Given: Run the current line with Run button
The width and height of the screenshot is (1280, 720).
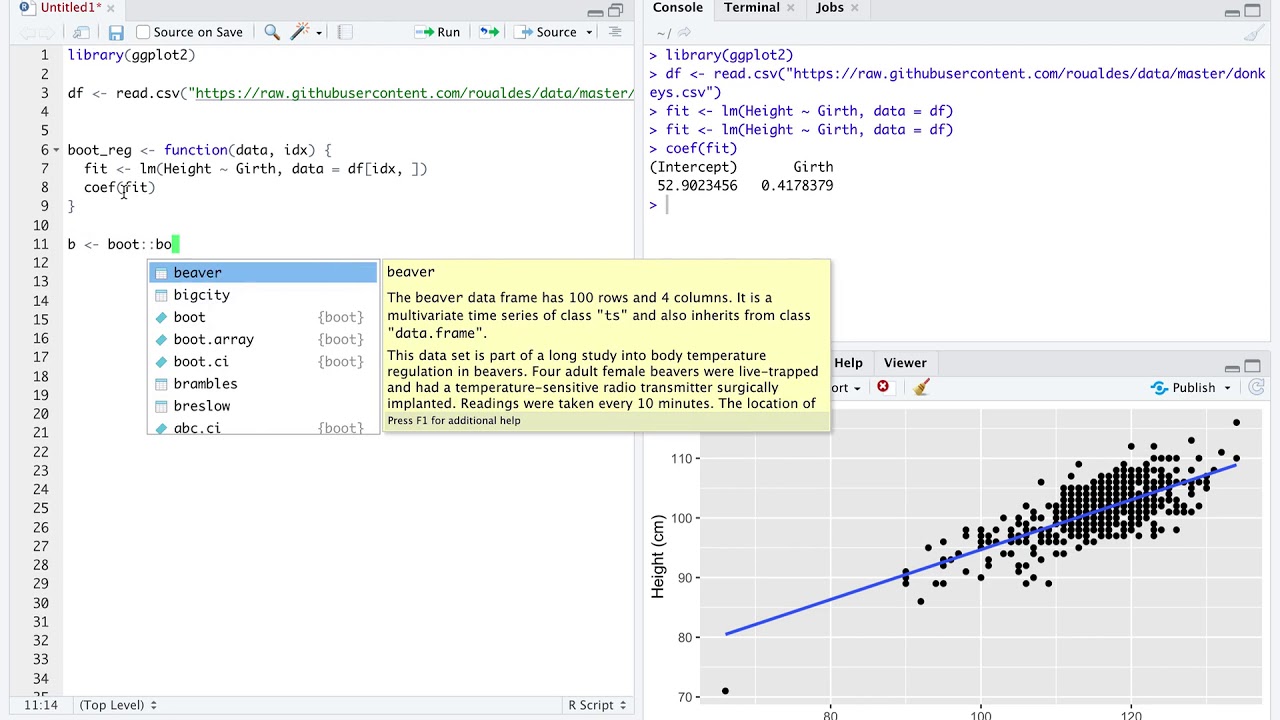Looking at the screenshot, I should (x=438, y=32).
